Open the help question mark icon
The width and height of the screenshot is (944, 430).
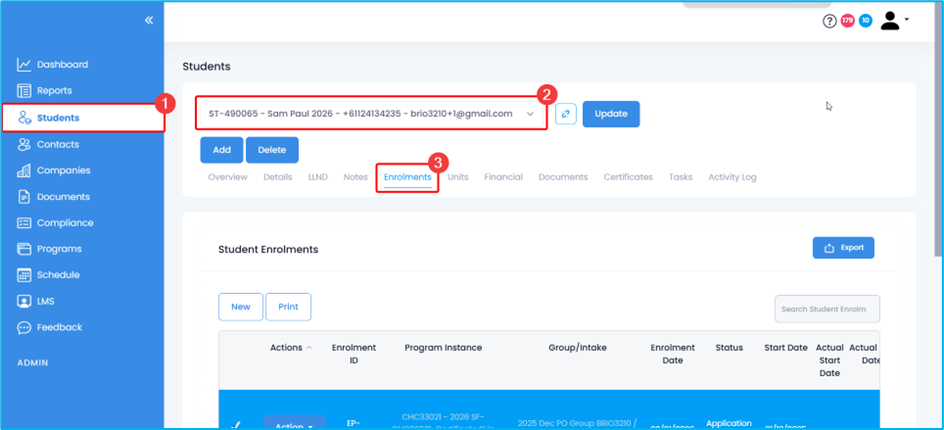[829, 21]
